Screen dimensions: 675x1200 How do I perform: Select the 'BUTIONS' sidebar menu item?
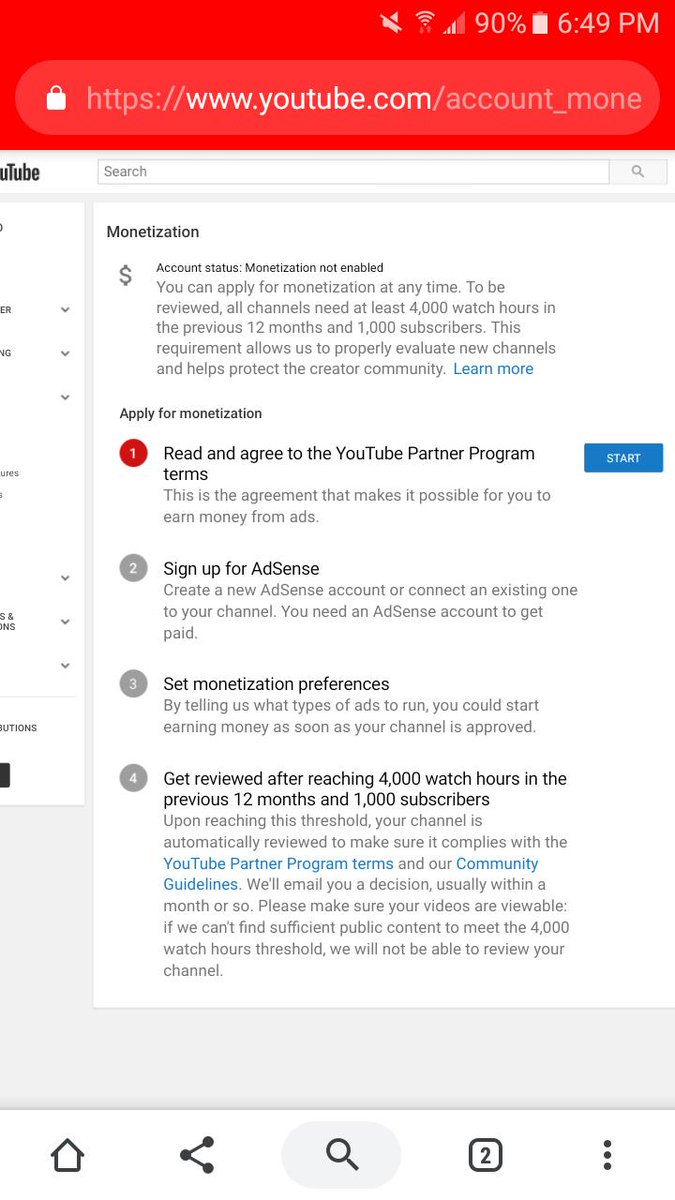point(19,728)
